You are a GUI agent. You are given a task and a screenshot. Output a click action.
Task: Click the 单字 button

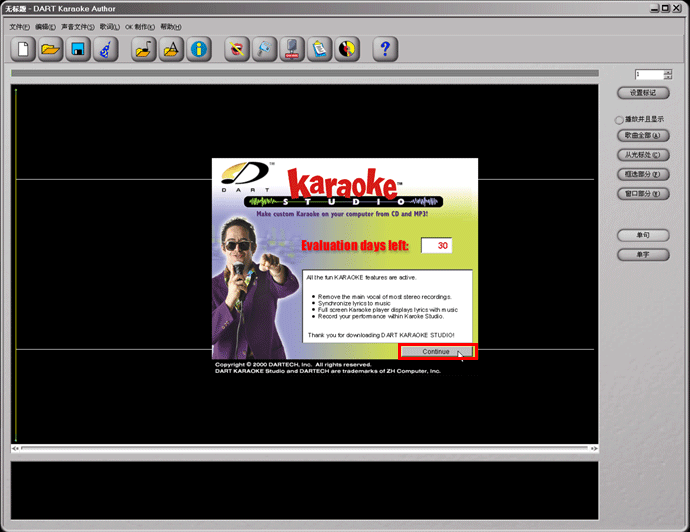pyautogui.click(x=643, y=254)
